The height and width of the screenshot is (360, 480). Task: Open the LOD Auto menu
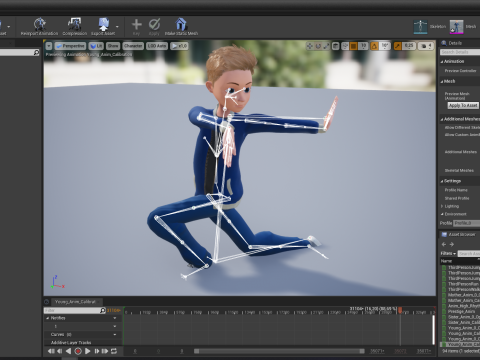point(157,46)
